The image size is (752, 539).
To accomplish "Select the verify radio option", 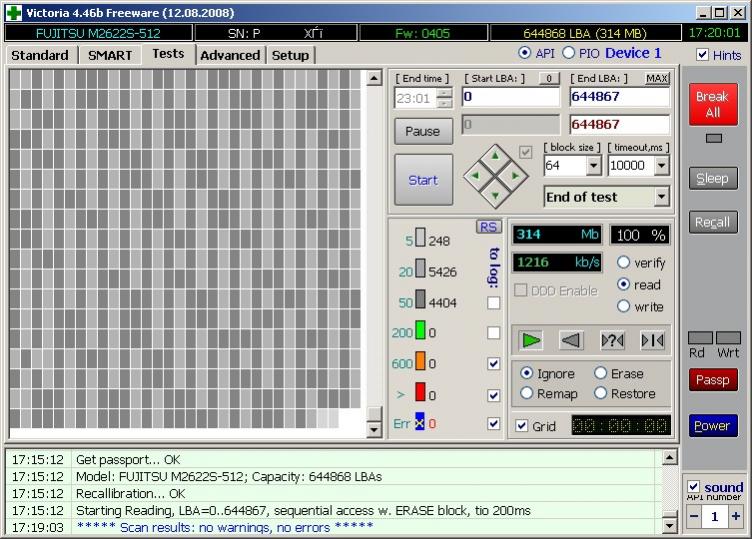I will point(624,263).
